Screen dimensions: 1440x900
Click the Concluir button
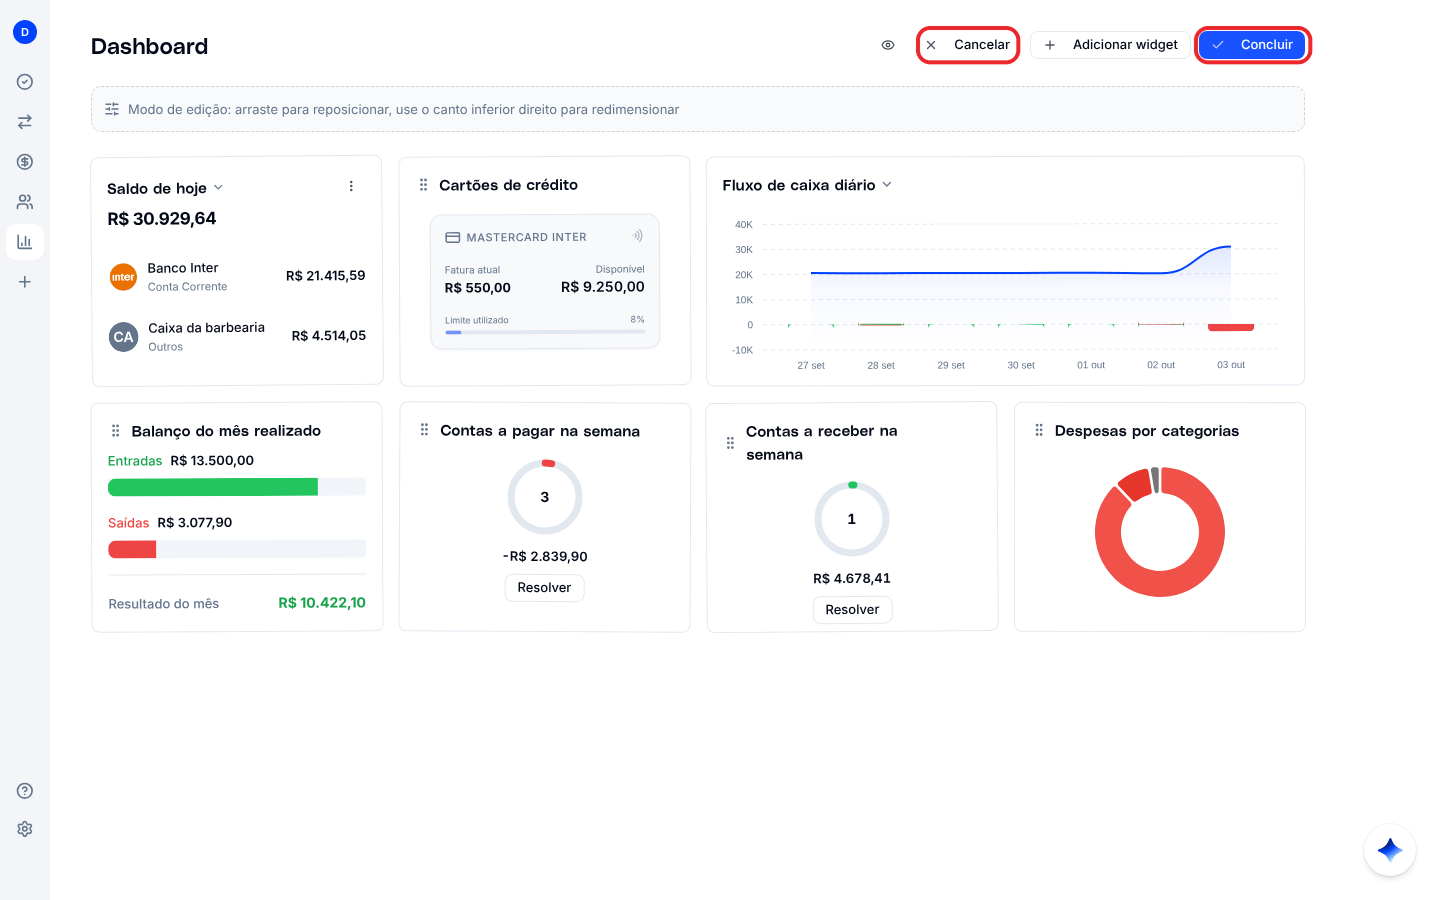1252,45
